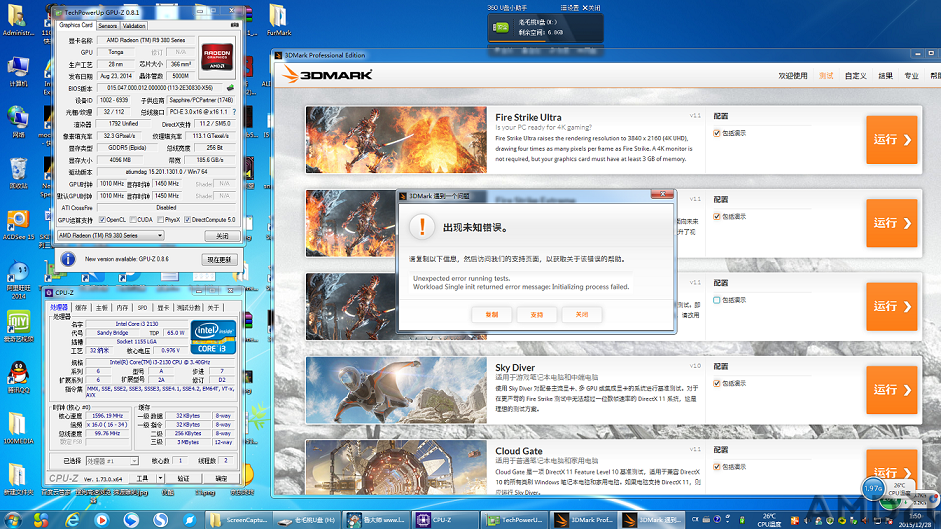Toggle OpenCL checkbox in GPU-Z
The width and height of the screenshot is (941, 529).
pos(102,220)
